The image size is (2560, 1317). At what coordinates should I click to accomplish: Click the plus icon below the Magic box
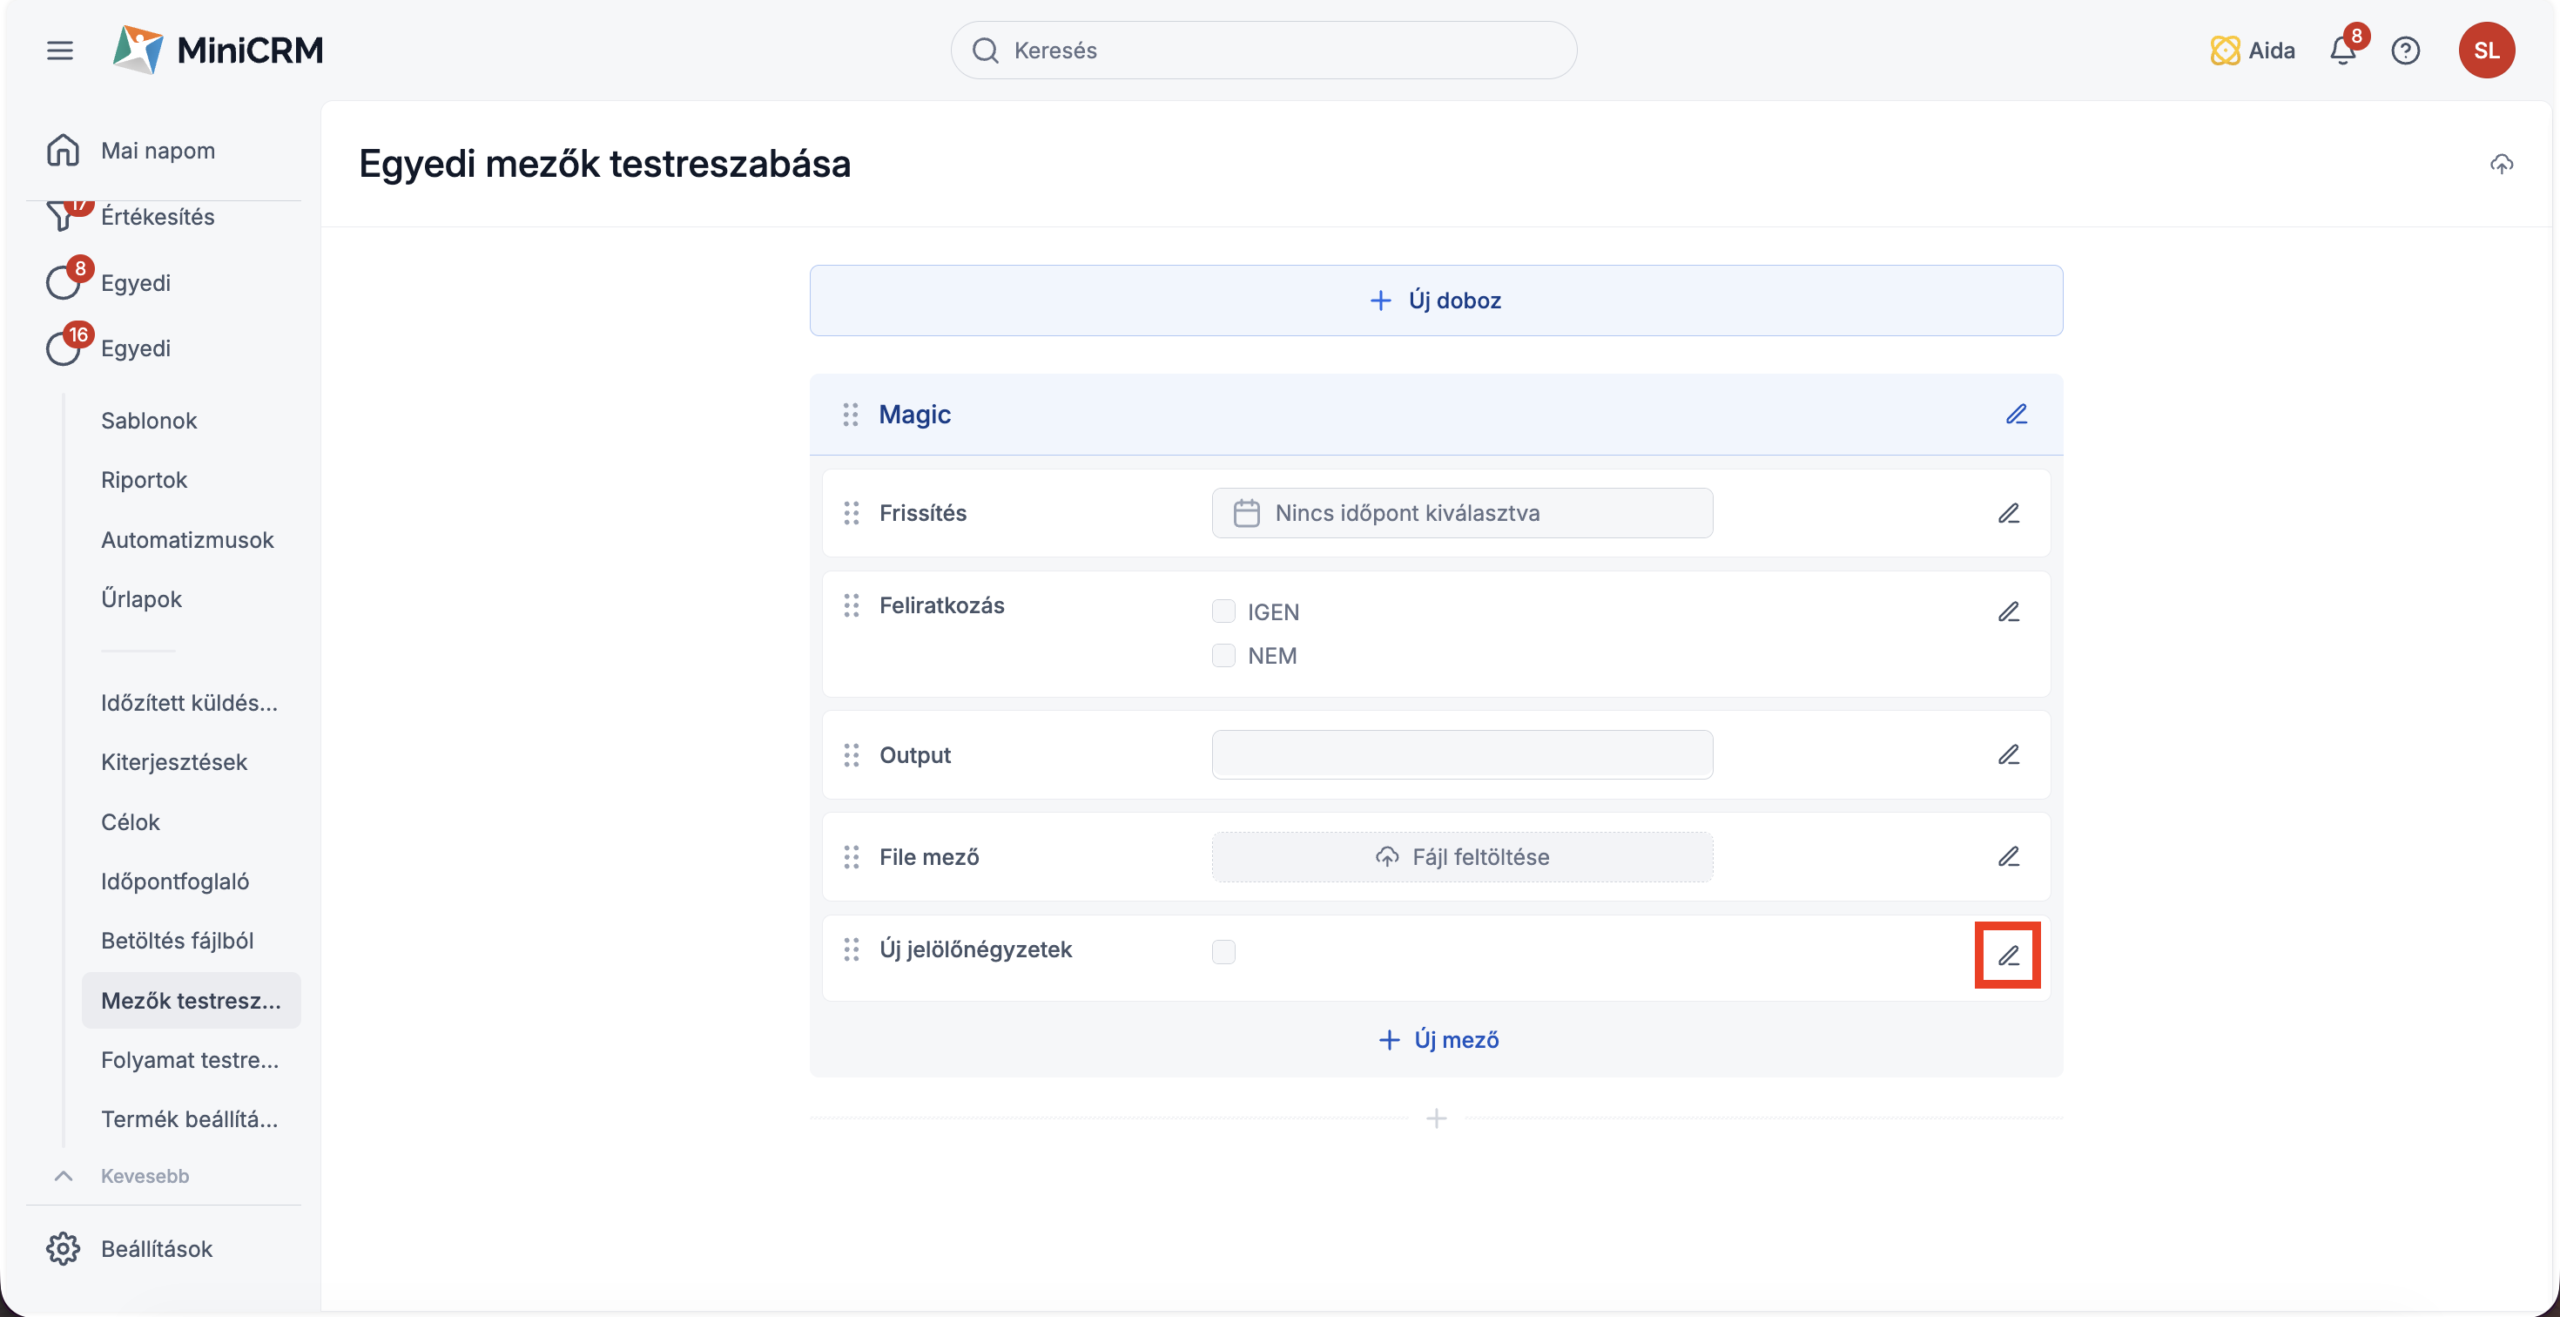(x=1436, y=1118)
